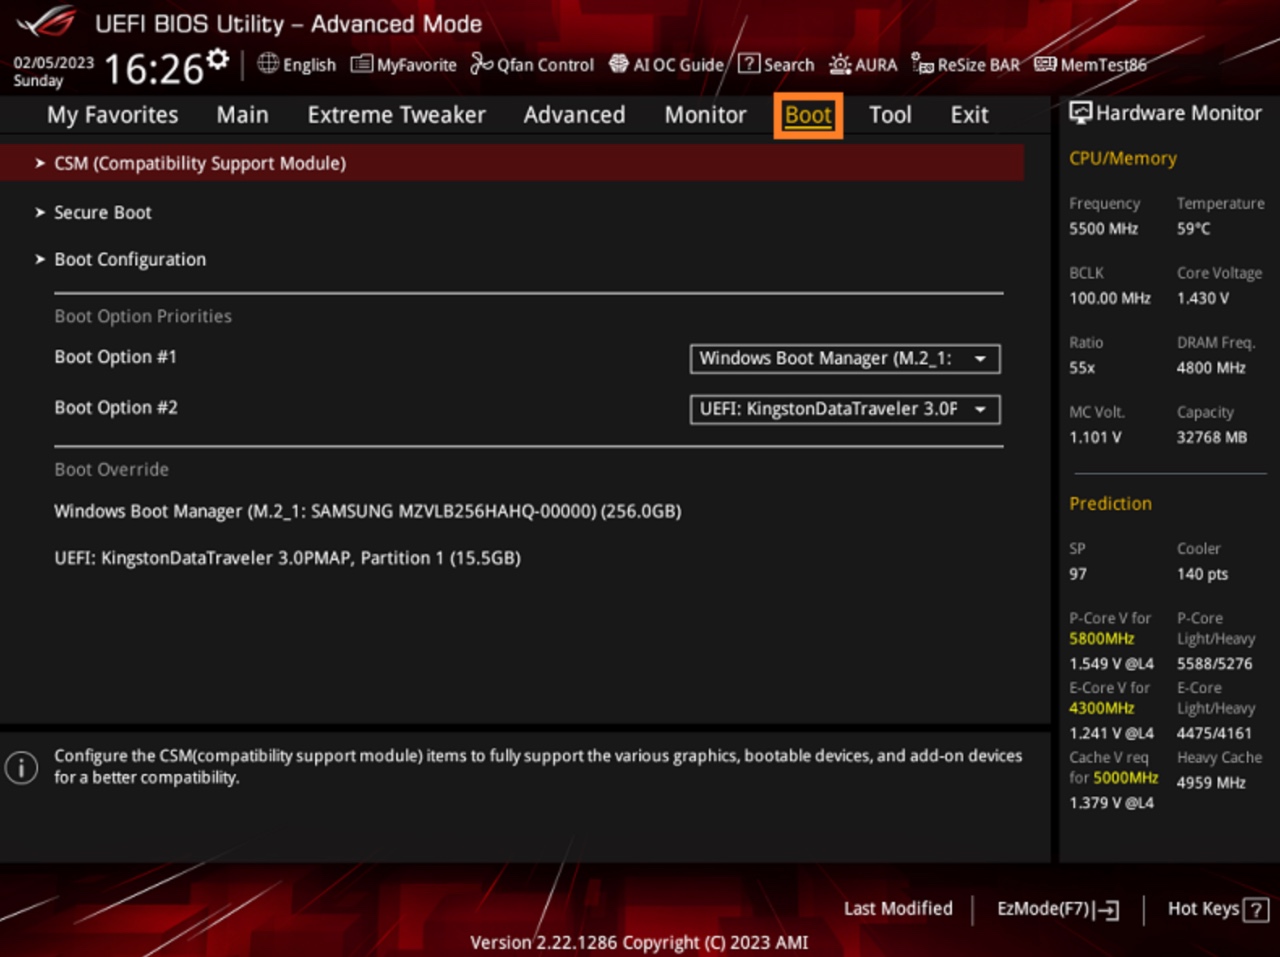Viewport: 1280px width, 957px height.
Task: Click Prediction heading in Hardware Monitor
Action: click(1110, 503)
